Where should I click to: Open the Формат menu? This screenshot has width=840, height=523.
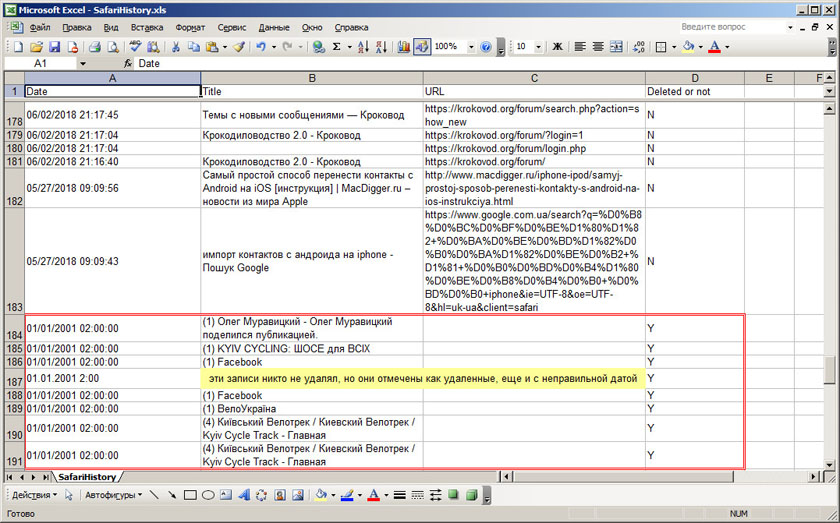click(190, 27)
